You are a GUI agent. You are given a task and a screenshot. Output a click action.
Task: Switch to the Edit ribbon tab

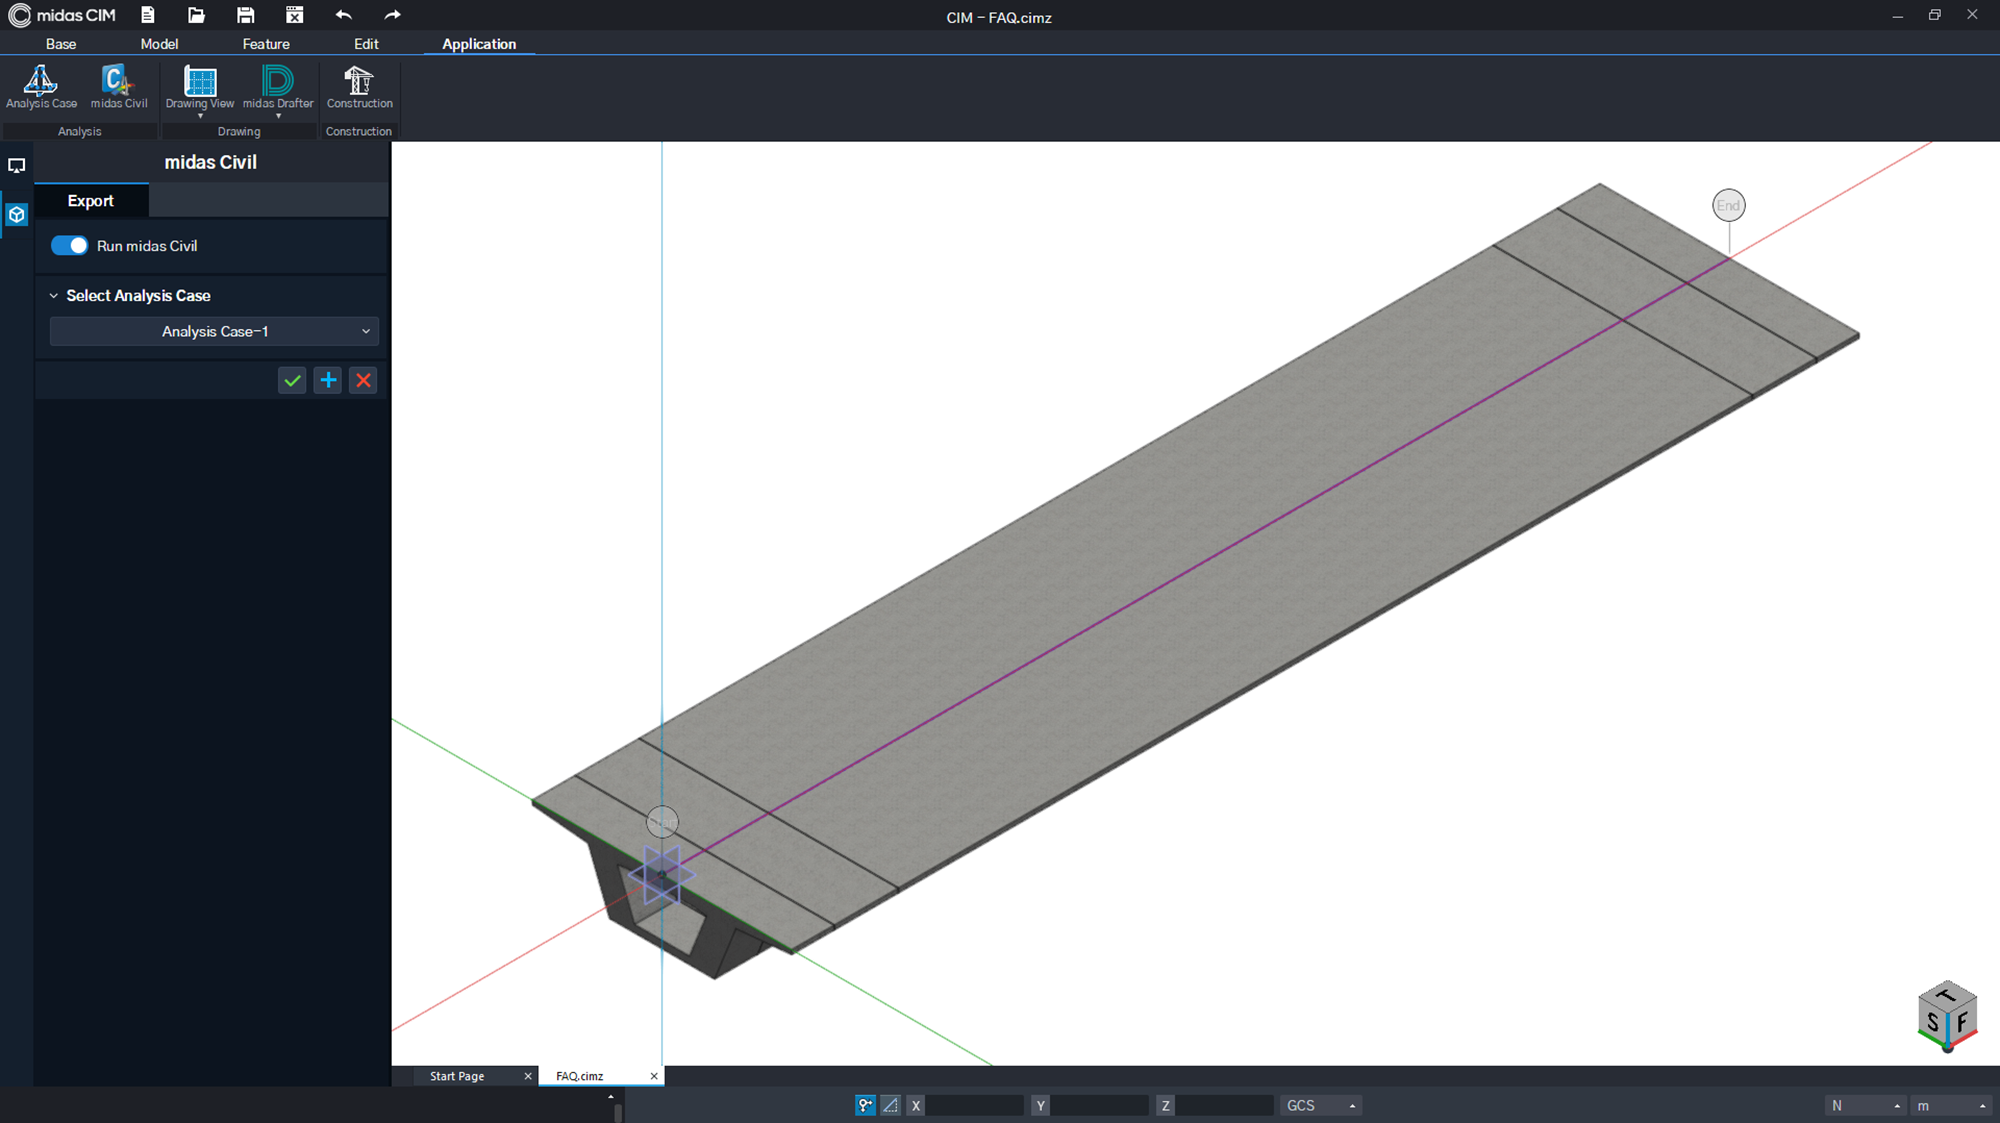(x=366, y=44)
